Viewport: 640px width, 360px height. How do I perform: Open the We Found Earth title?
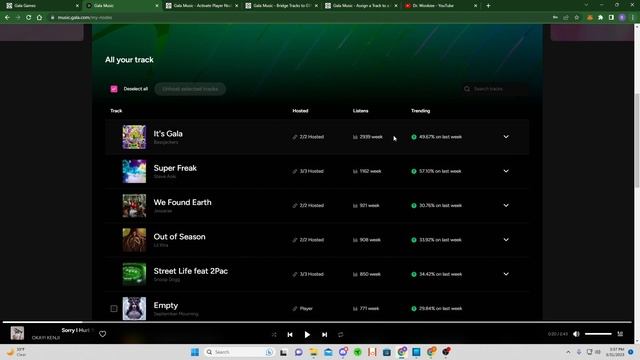click(x=182, y=202)
